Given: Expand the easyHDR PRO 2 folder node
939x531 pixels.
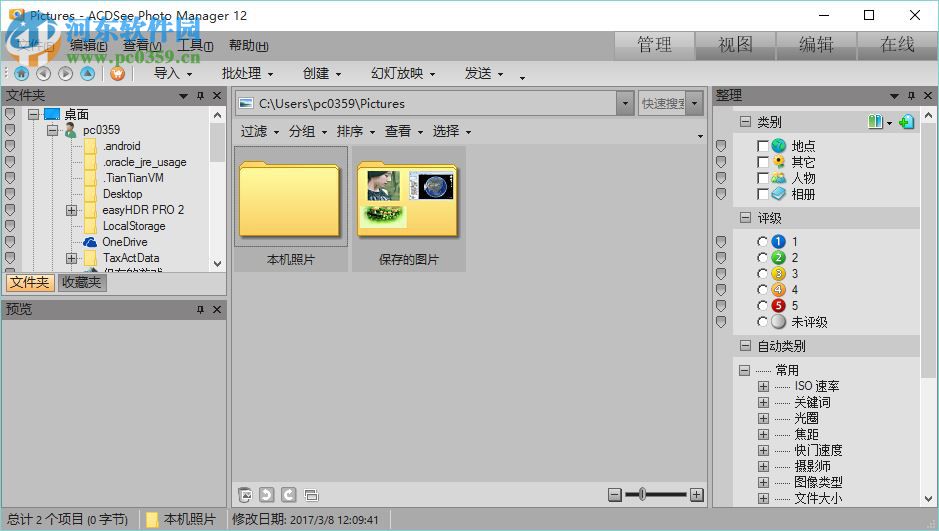Looking at the screenshot, I should [x=71, y=210].
